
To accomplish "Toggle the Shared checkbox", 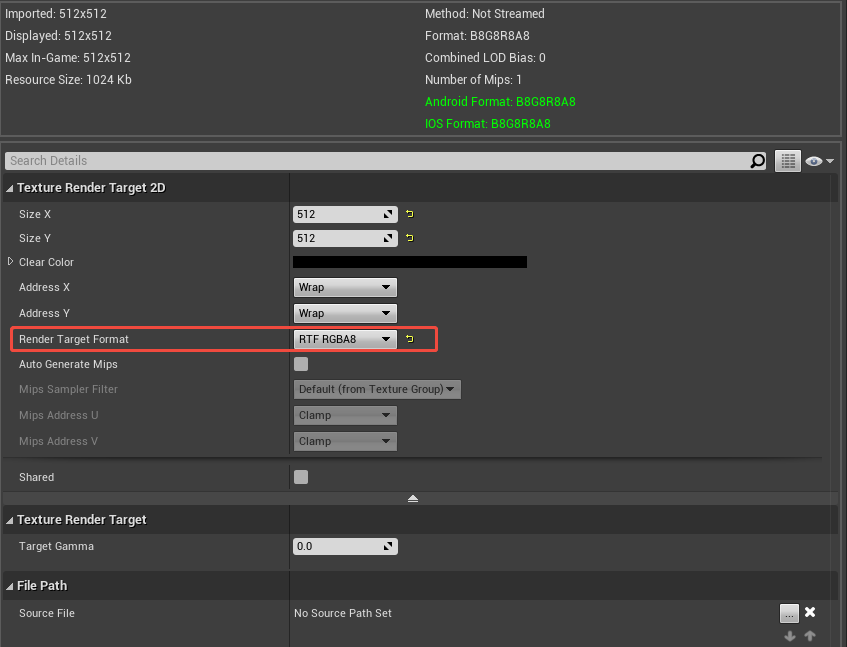I will point(301,477).
